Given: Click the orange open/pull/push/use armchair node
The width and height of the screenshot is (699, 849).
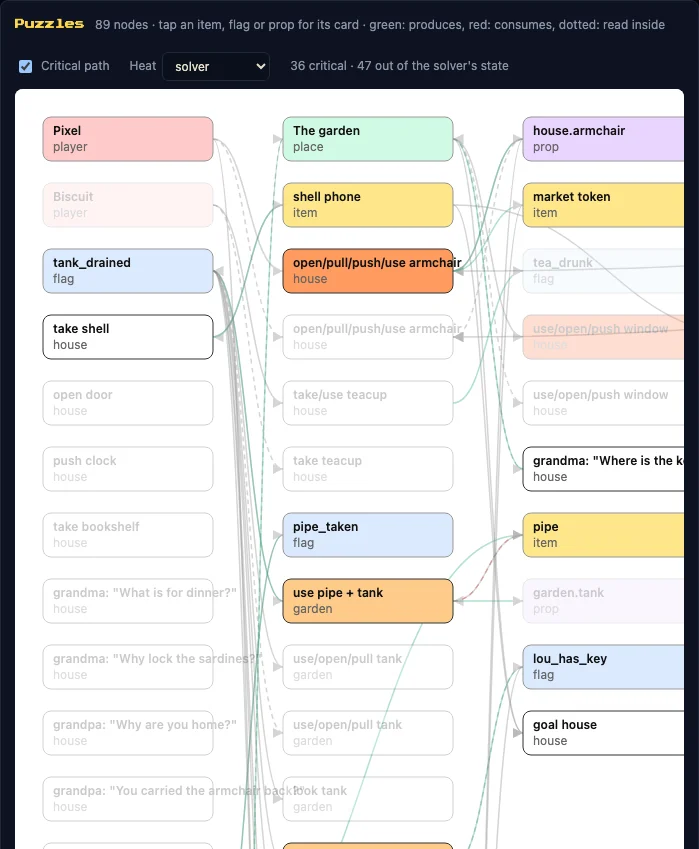Looking at the screenshot, I should (x=368, y=271).
